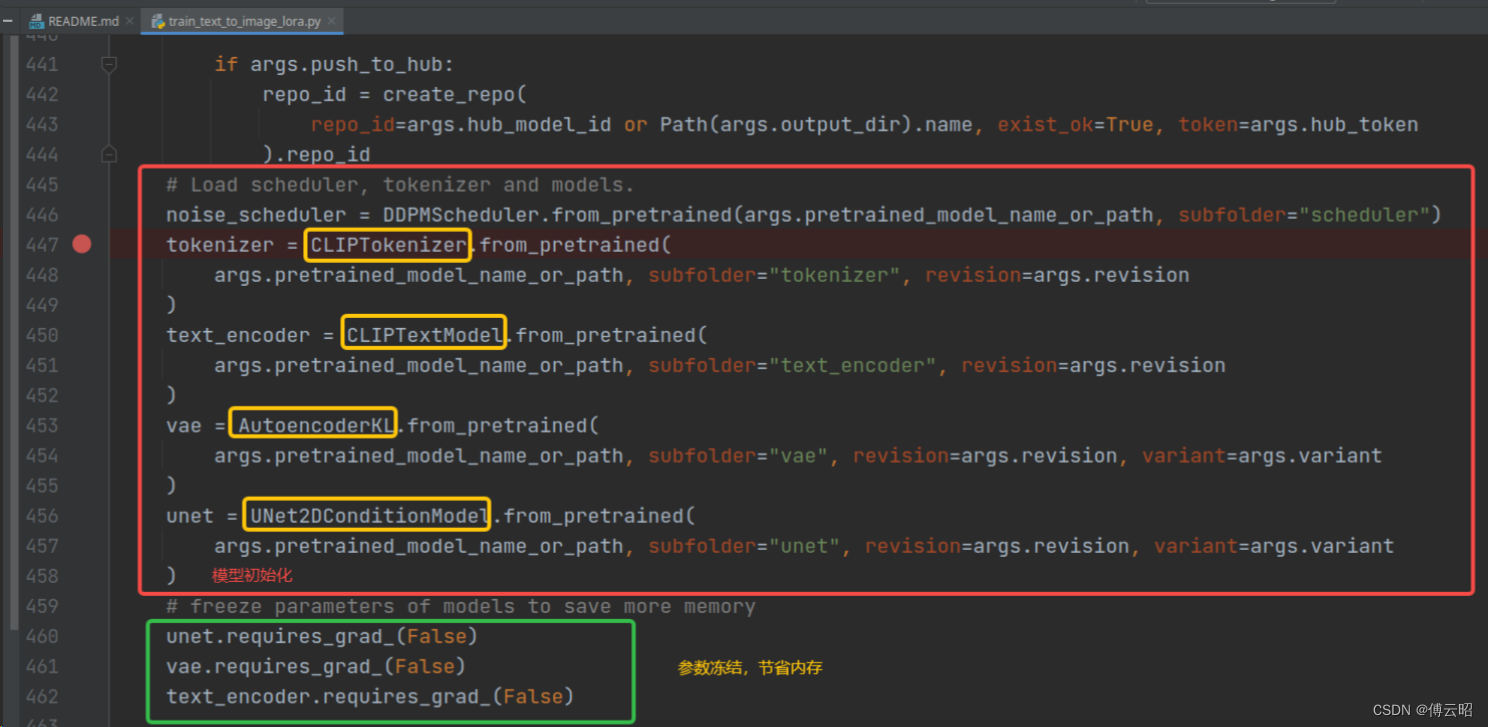The width and height of the screenshot is (1488, 727).
Task: Select the AutoencoderKL class name
Action: pos(312,424)
